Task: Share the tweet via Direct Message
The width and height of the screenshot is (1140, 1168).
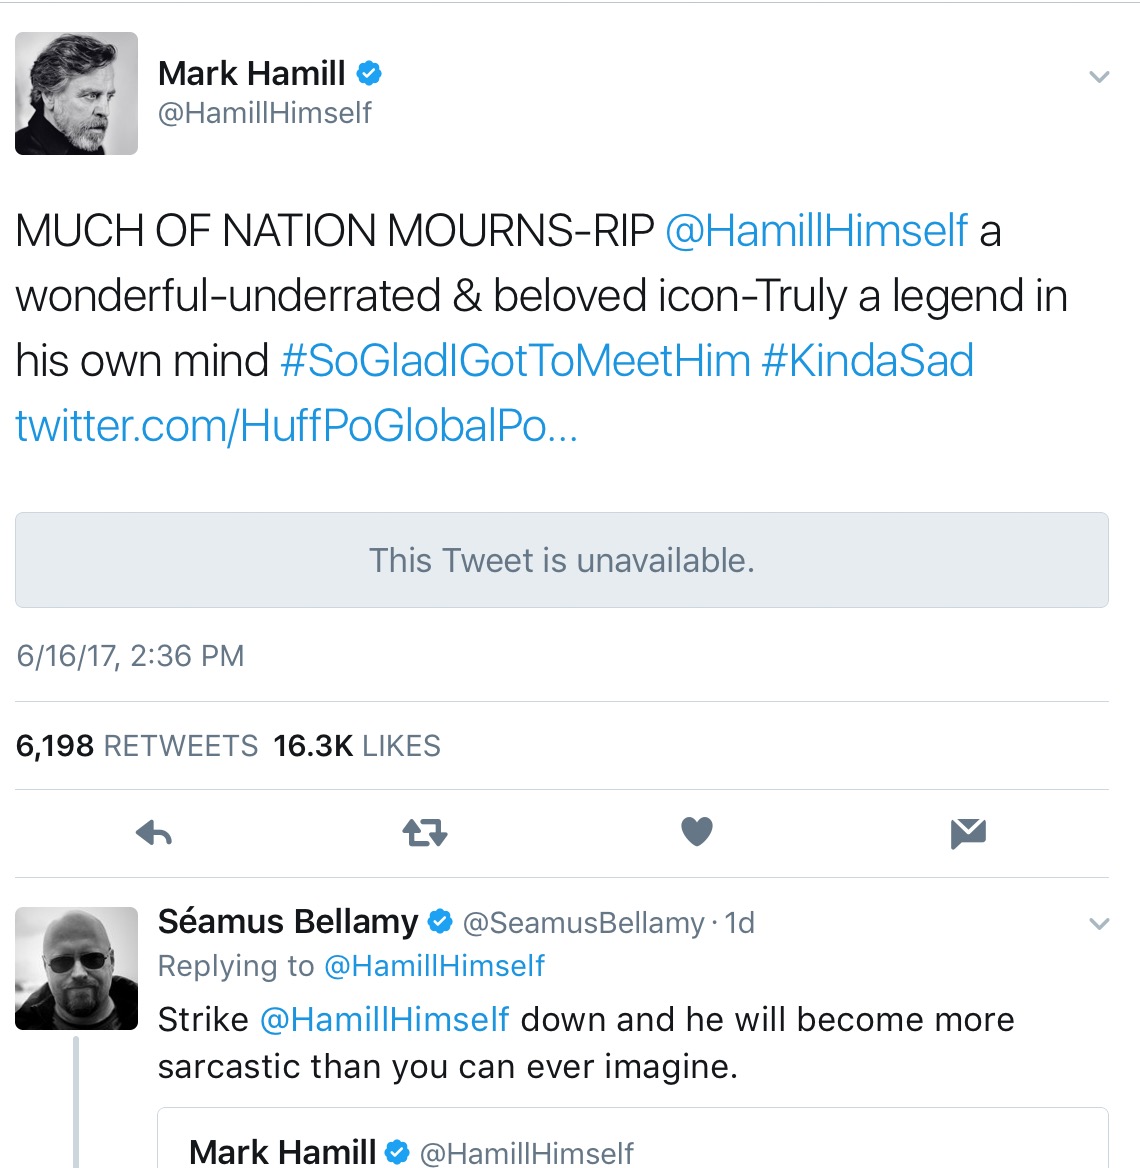Action: (967, 831)
